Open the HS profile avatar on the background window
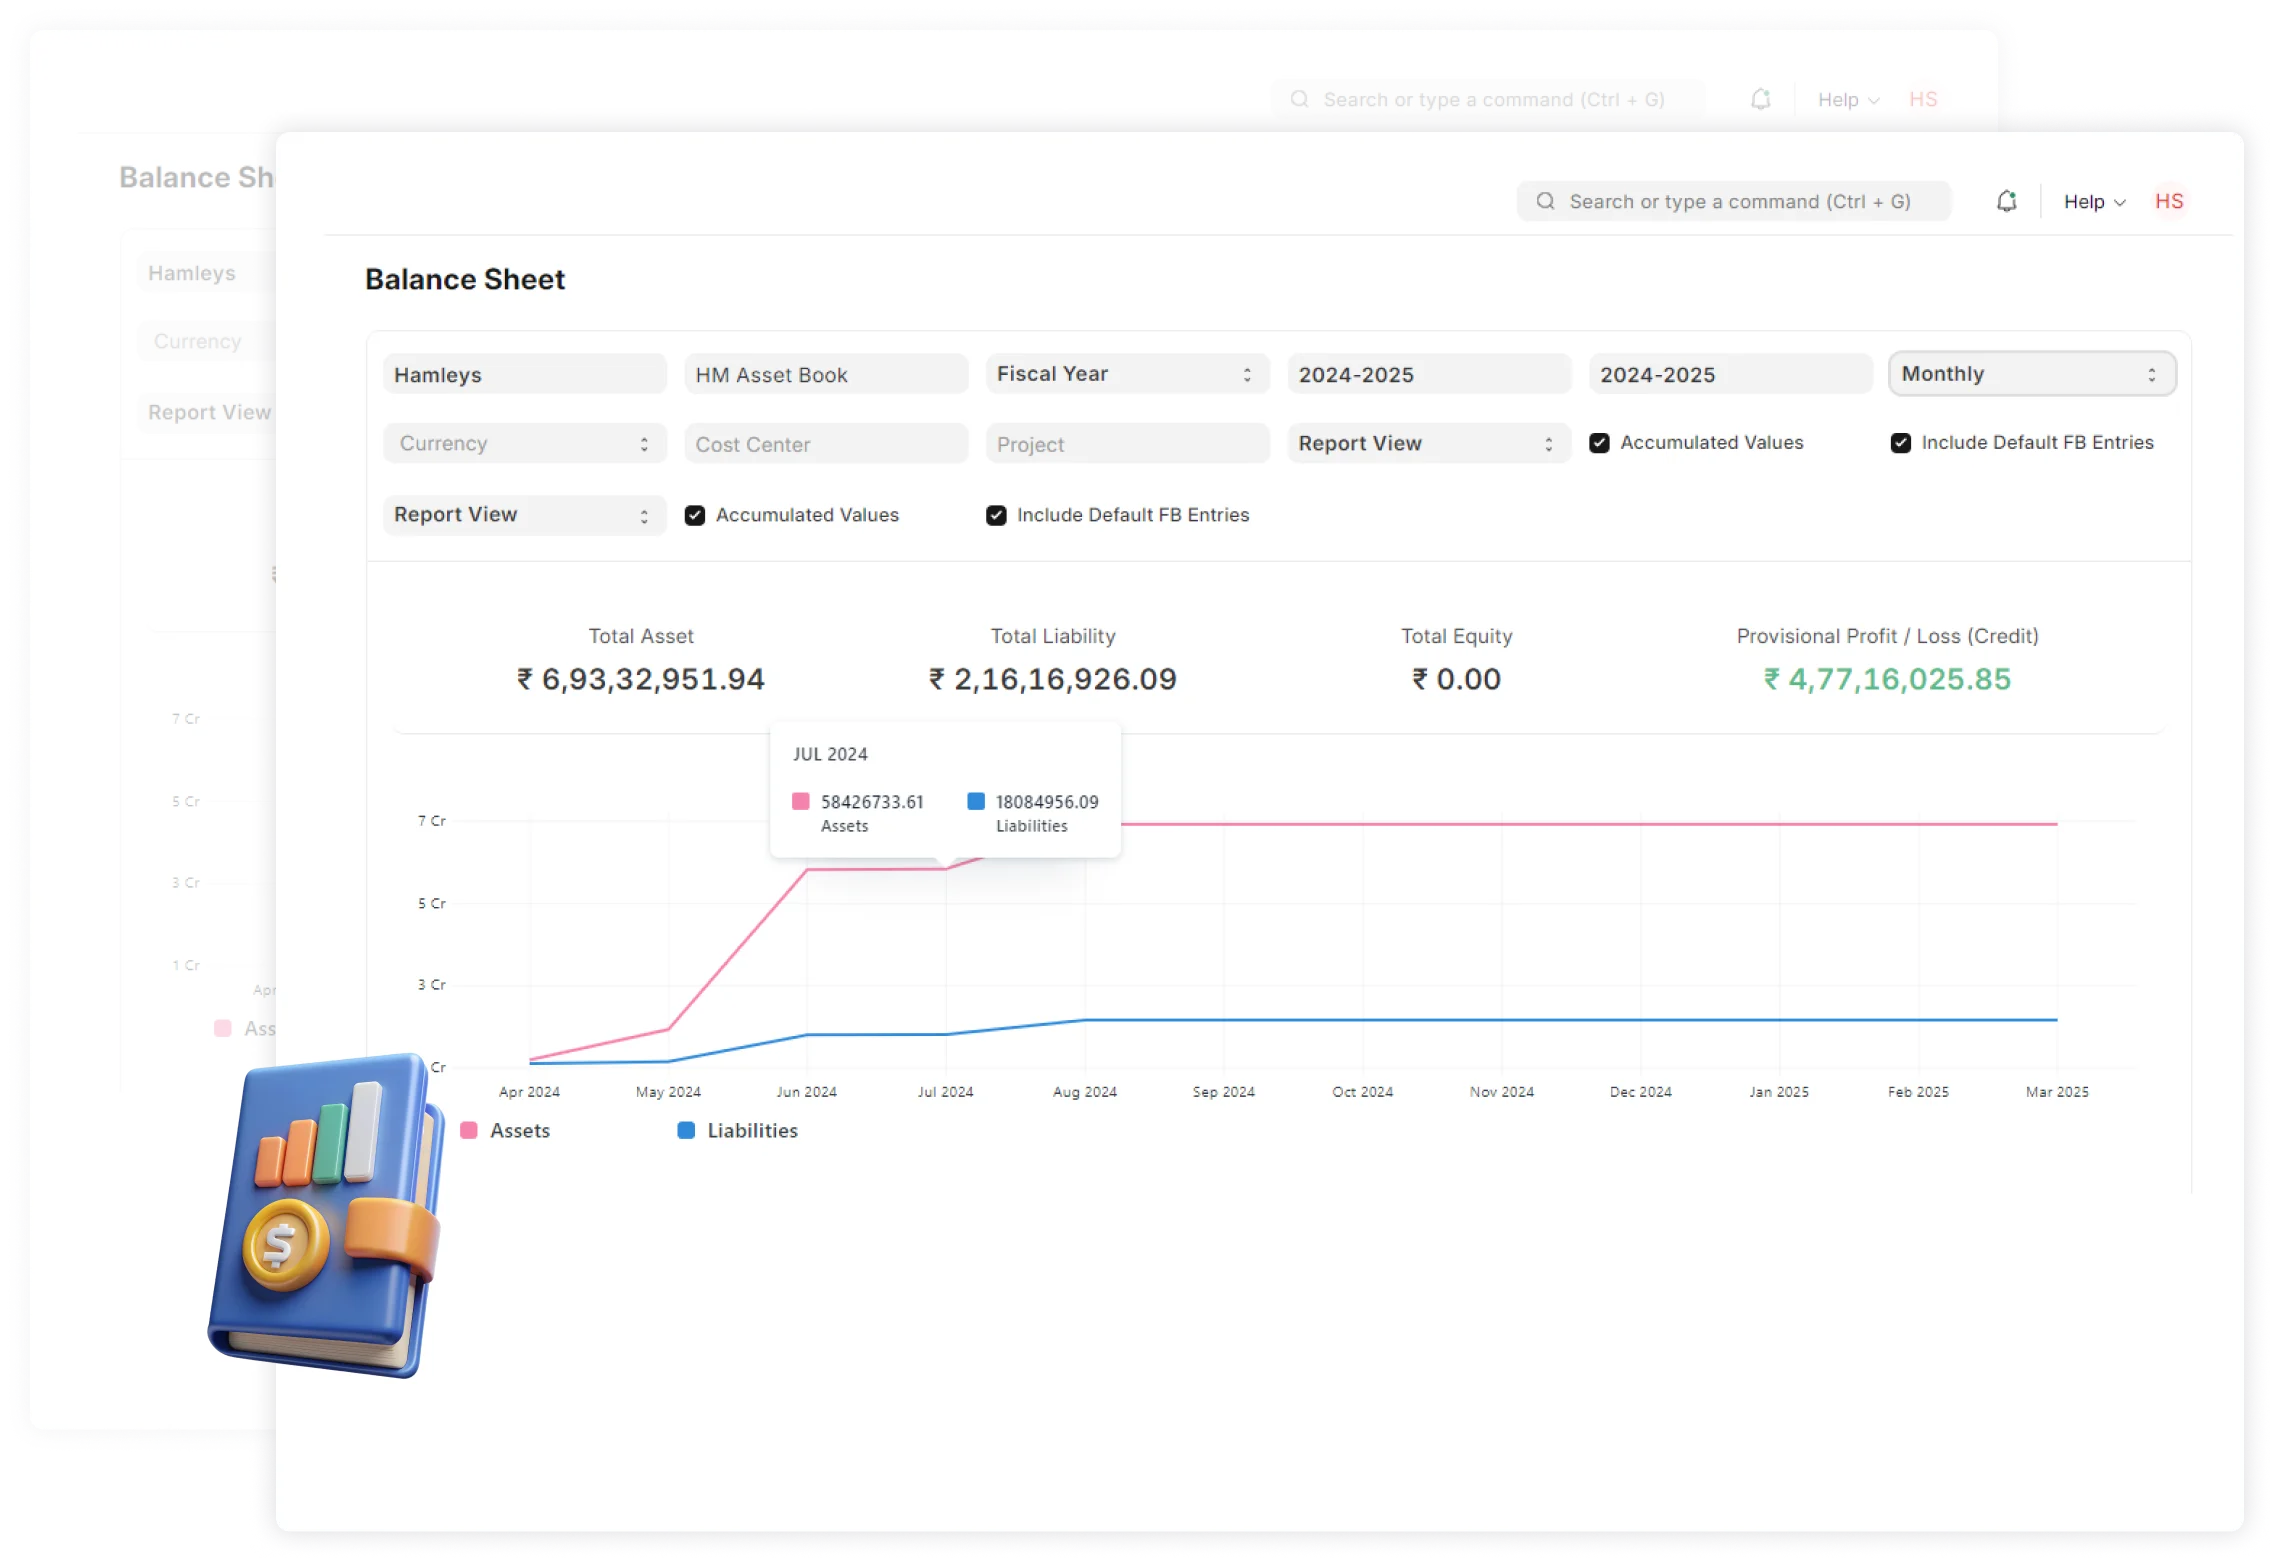The height and width of the screenshot is (1558, 2270). click(x=1922, y=99)
